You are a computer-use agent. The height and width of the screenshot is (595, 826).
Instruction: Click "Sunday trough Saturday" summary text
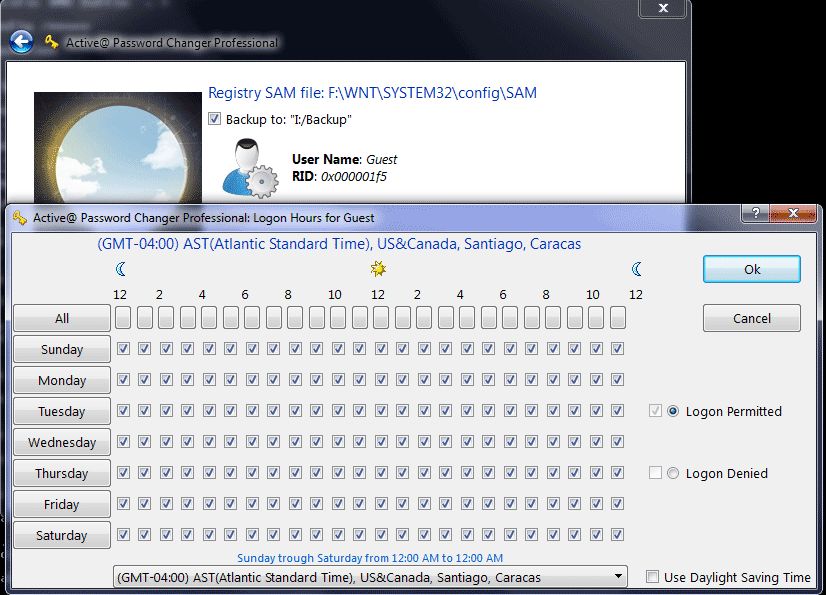pos(370,558)
